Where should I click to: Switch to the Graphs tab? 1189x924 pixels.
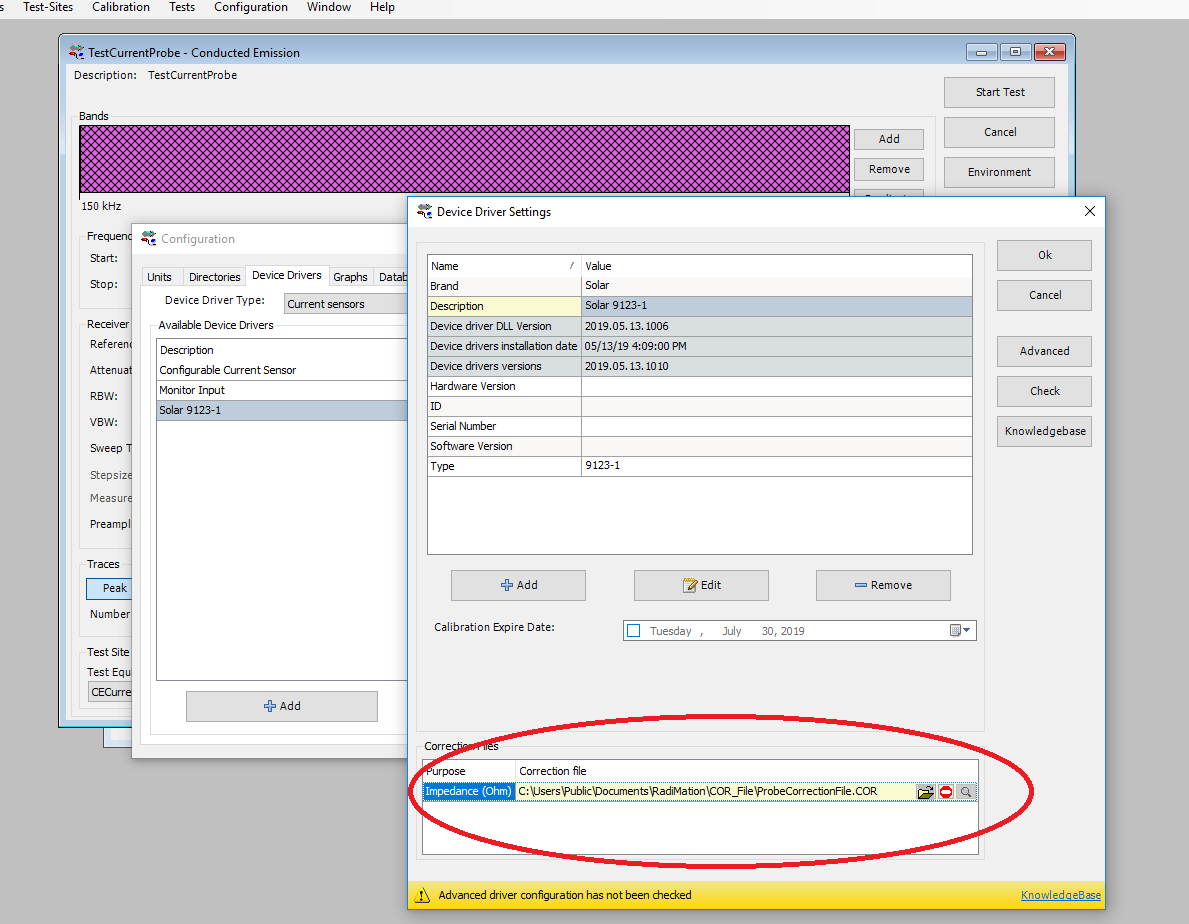point(350,277)
